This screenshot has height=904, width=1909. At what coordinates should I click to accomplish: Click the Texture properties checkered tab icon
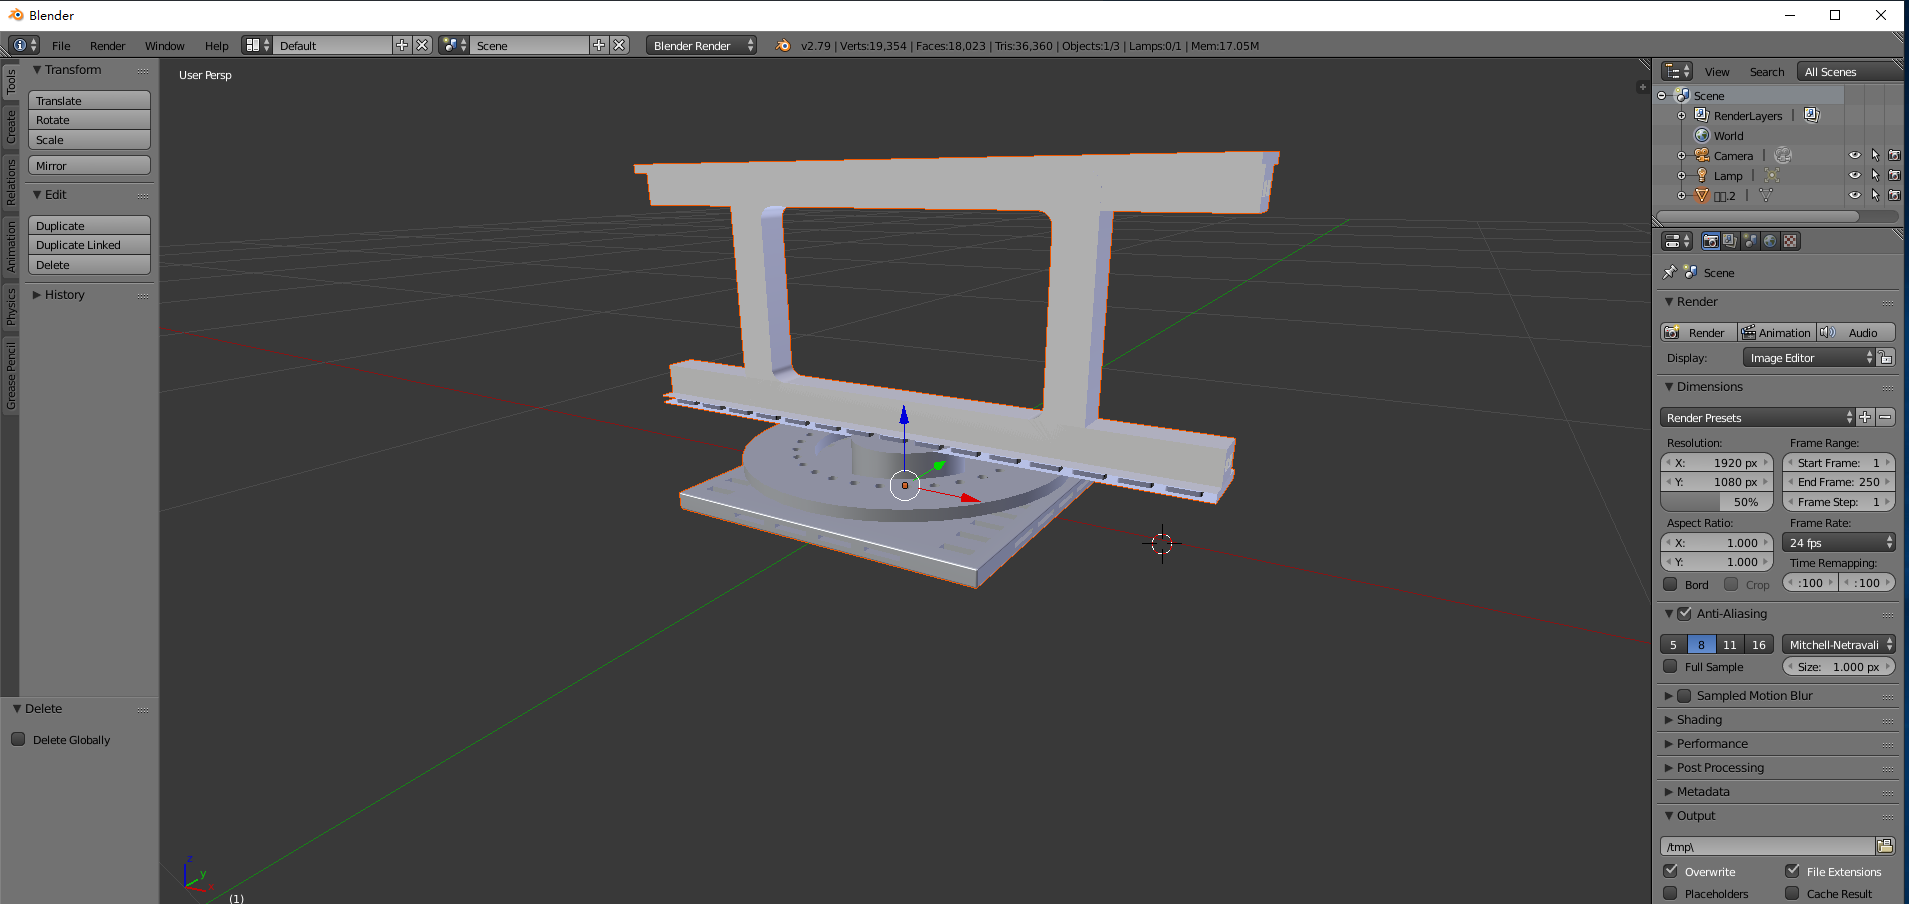pos(1789,240)
